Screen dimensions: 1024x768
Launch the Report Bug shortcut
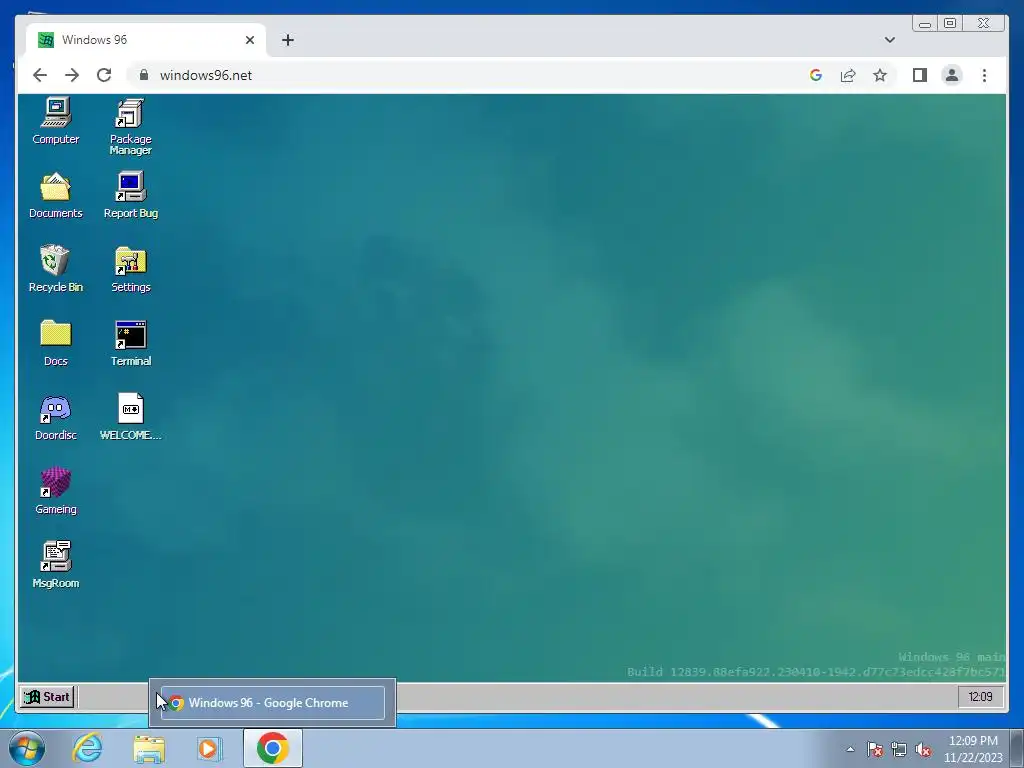coord(131,195)
